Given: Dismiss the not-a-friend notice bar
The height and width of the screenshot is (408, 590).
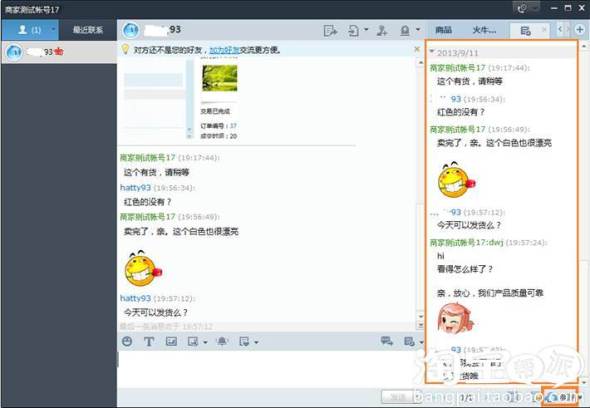Looking at the screenshot, I should point(417,49).
